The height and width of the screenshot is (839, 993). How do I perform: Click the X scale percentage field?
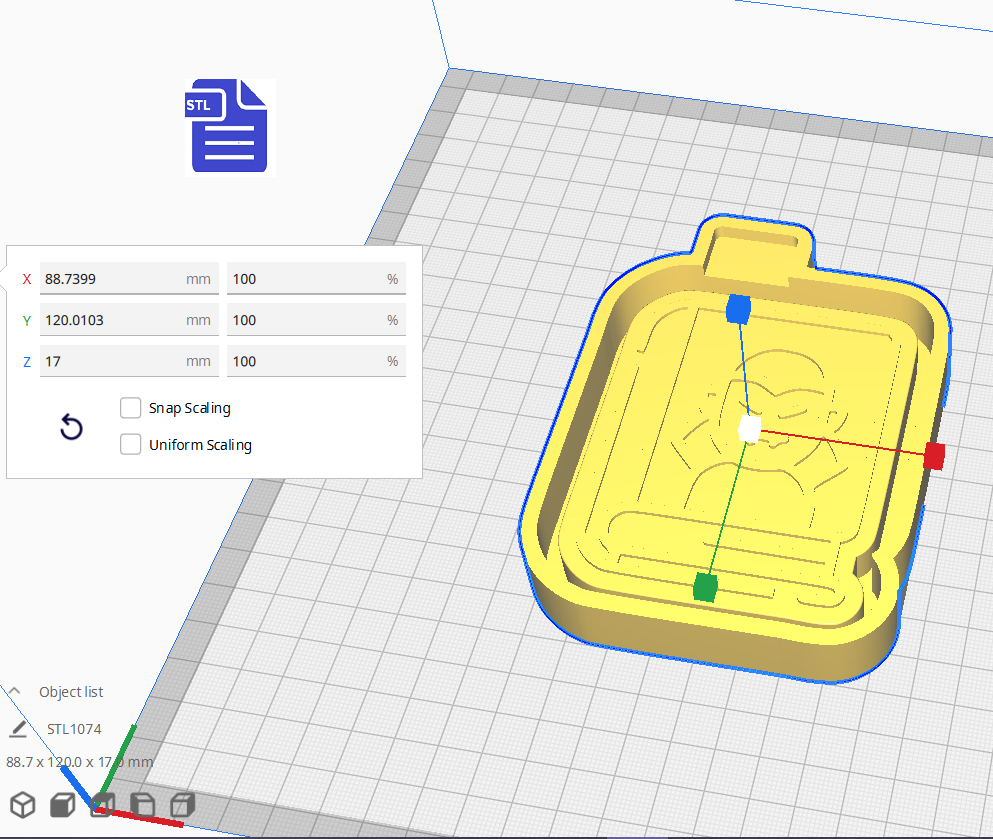tap(305, 279)
